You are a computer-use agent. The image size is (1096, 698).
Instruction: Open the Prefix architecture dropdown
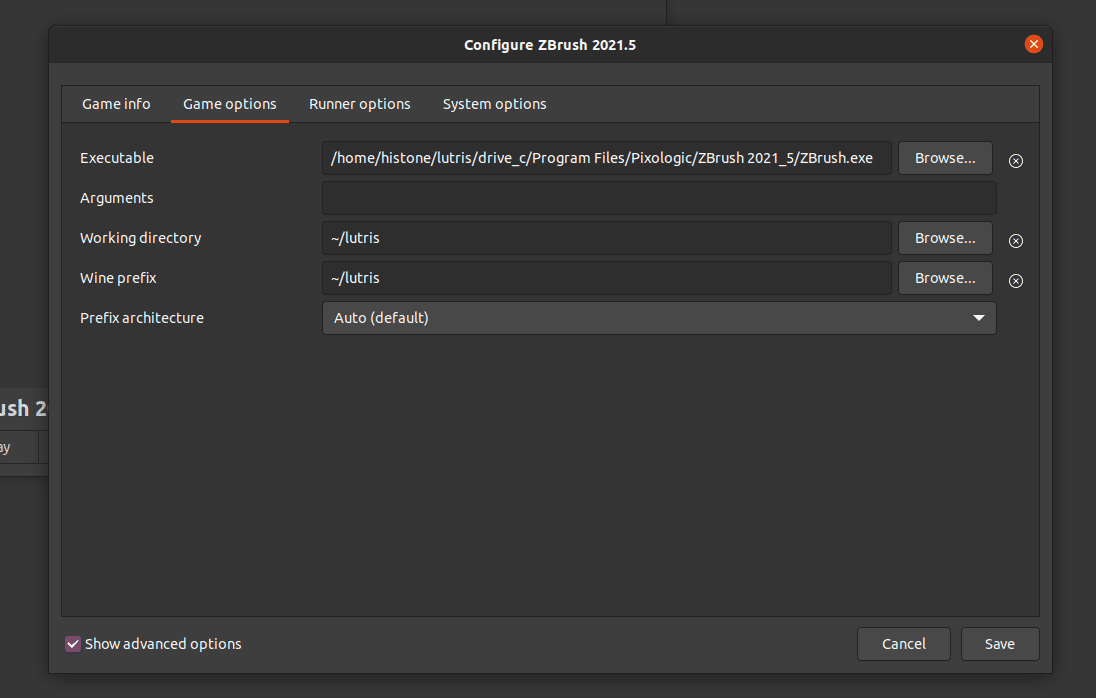click(659, 318)
